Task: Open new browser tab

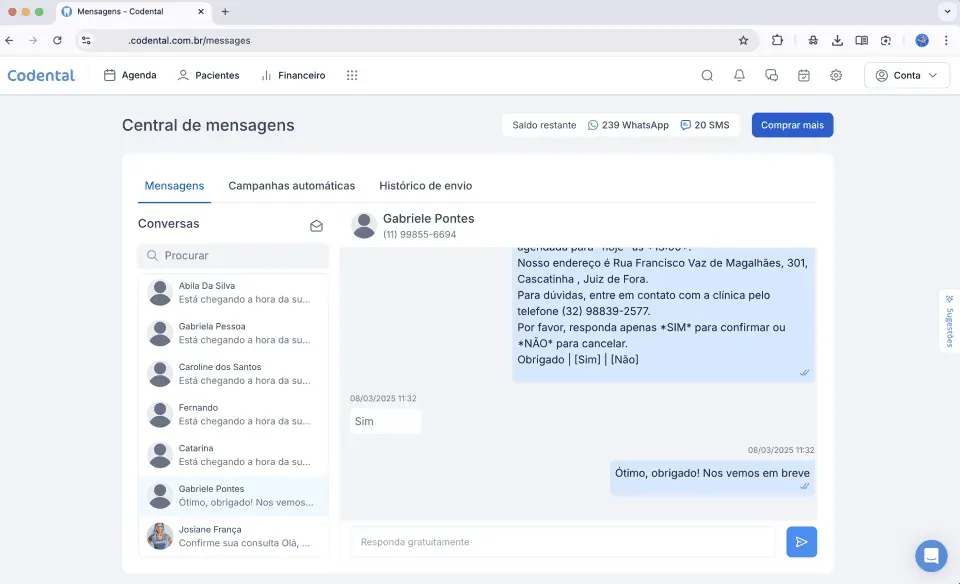Action: [x=225, y=12]
